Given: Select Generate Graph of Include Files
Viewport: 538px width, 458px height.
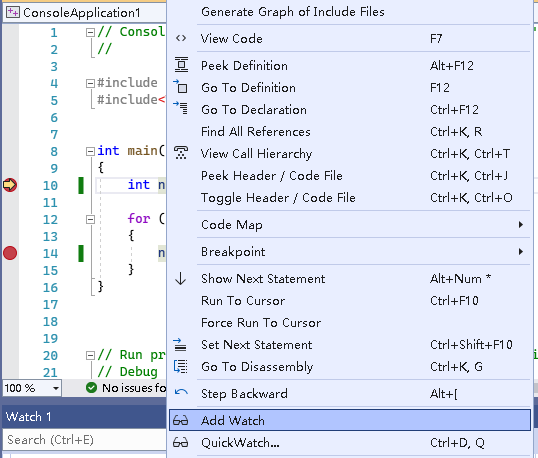Looking at the screenshot, I should point(350,12).
